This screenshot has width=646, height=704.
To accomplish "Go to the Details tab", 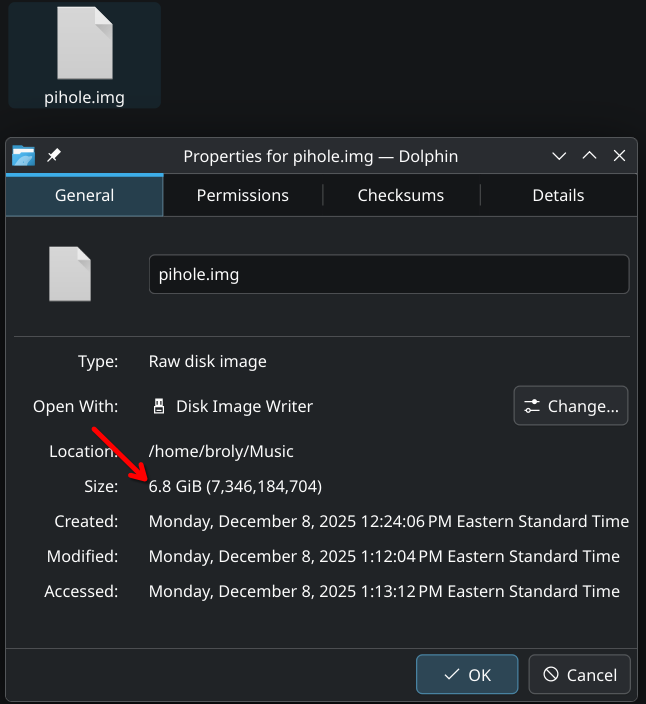I will pyautogui.click(x=558, y=196).
